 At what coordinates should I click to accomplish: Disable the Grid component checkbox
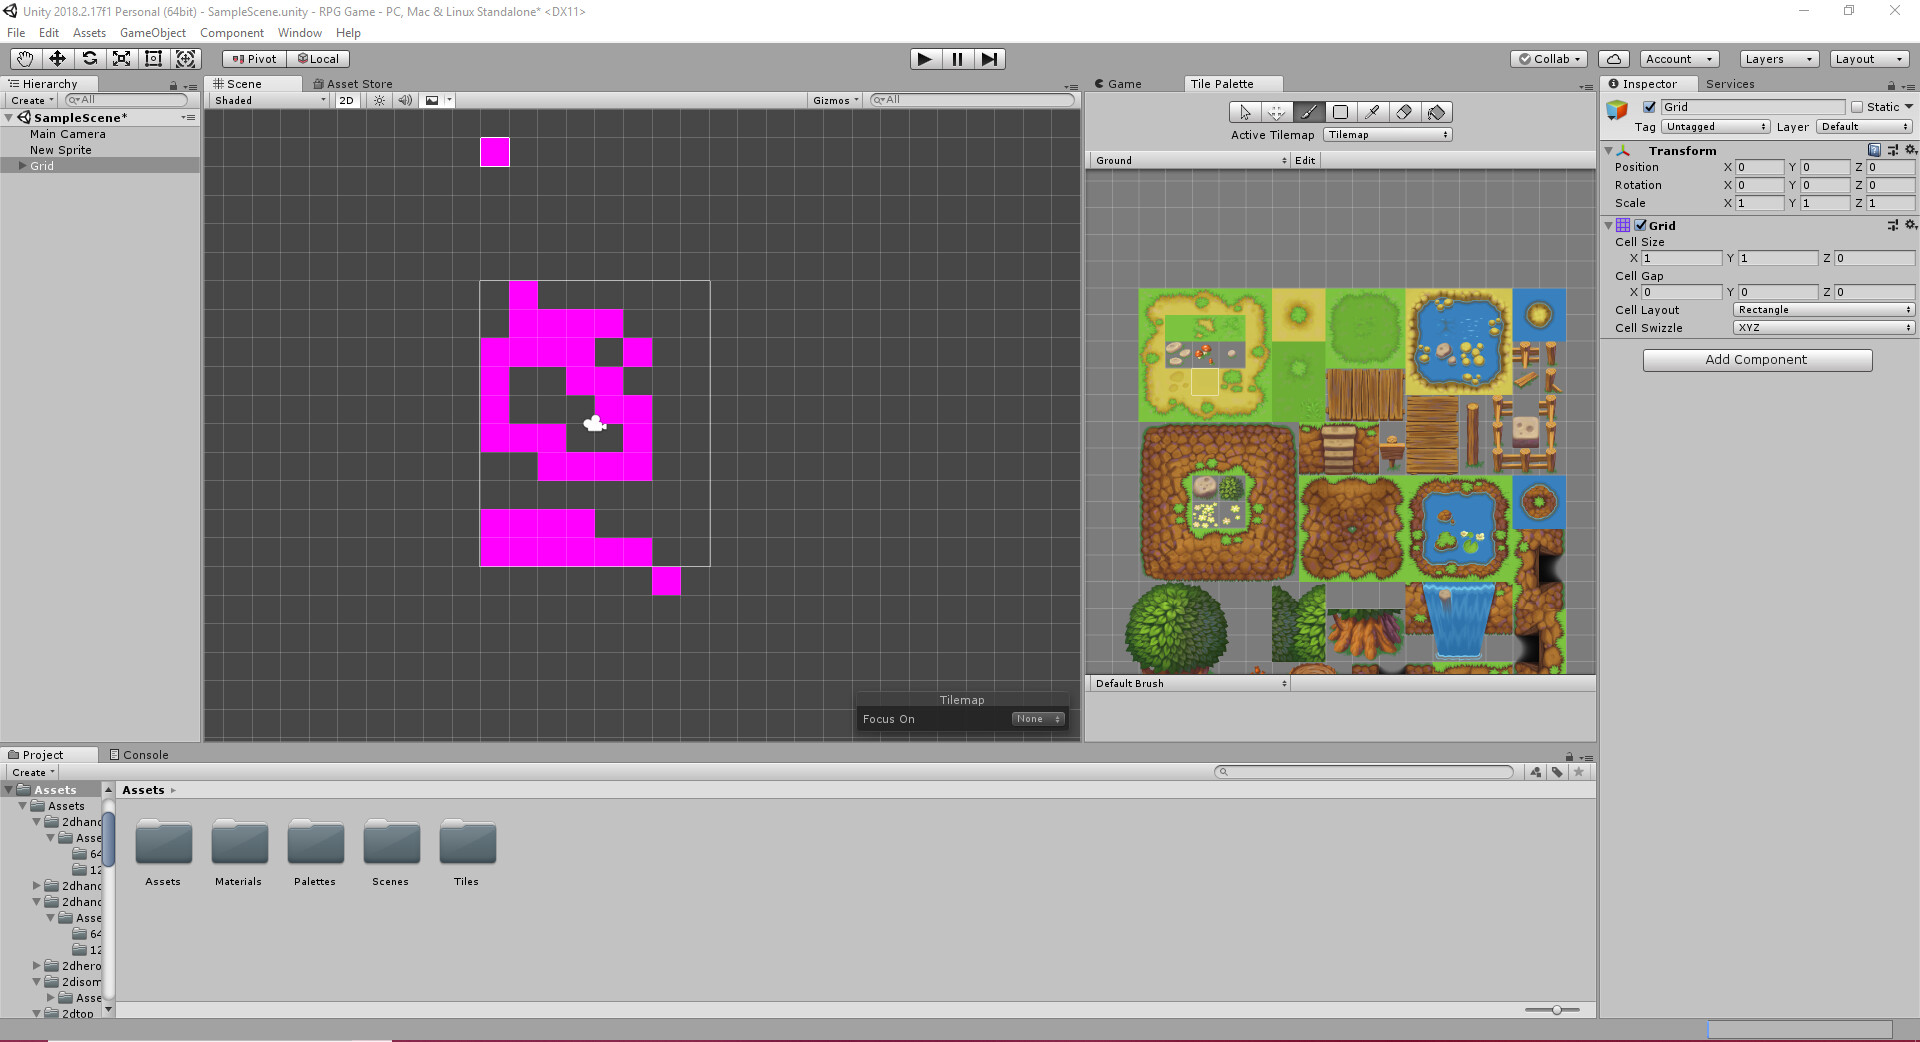pos(1640,226)
